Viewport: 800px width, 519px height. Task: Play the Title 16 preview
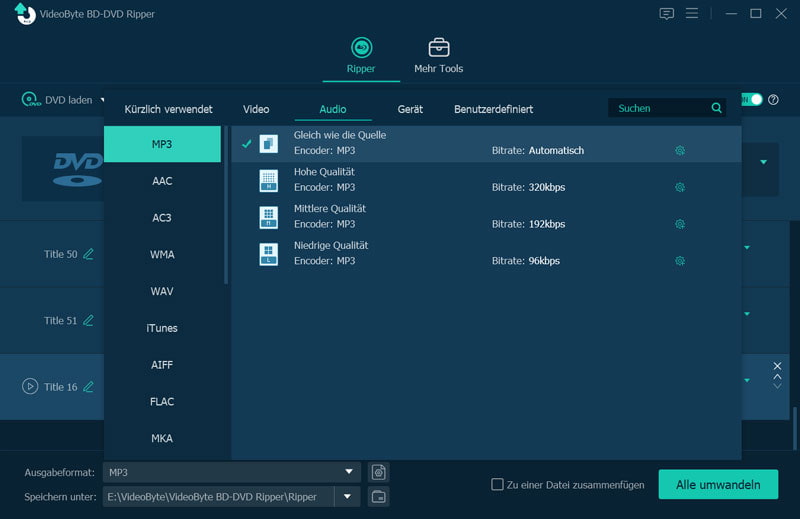click(30, 386)
